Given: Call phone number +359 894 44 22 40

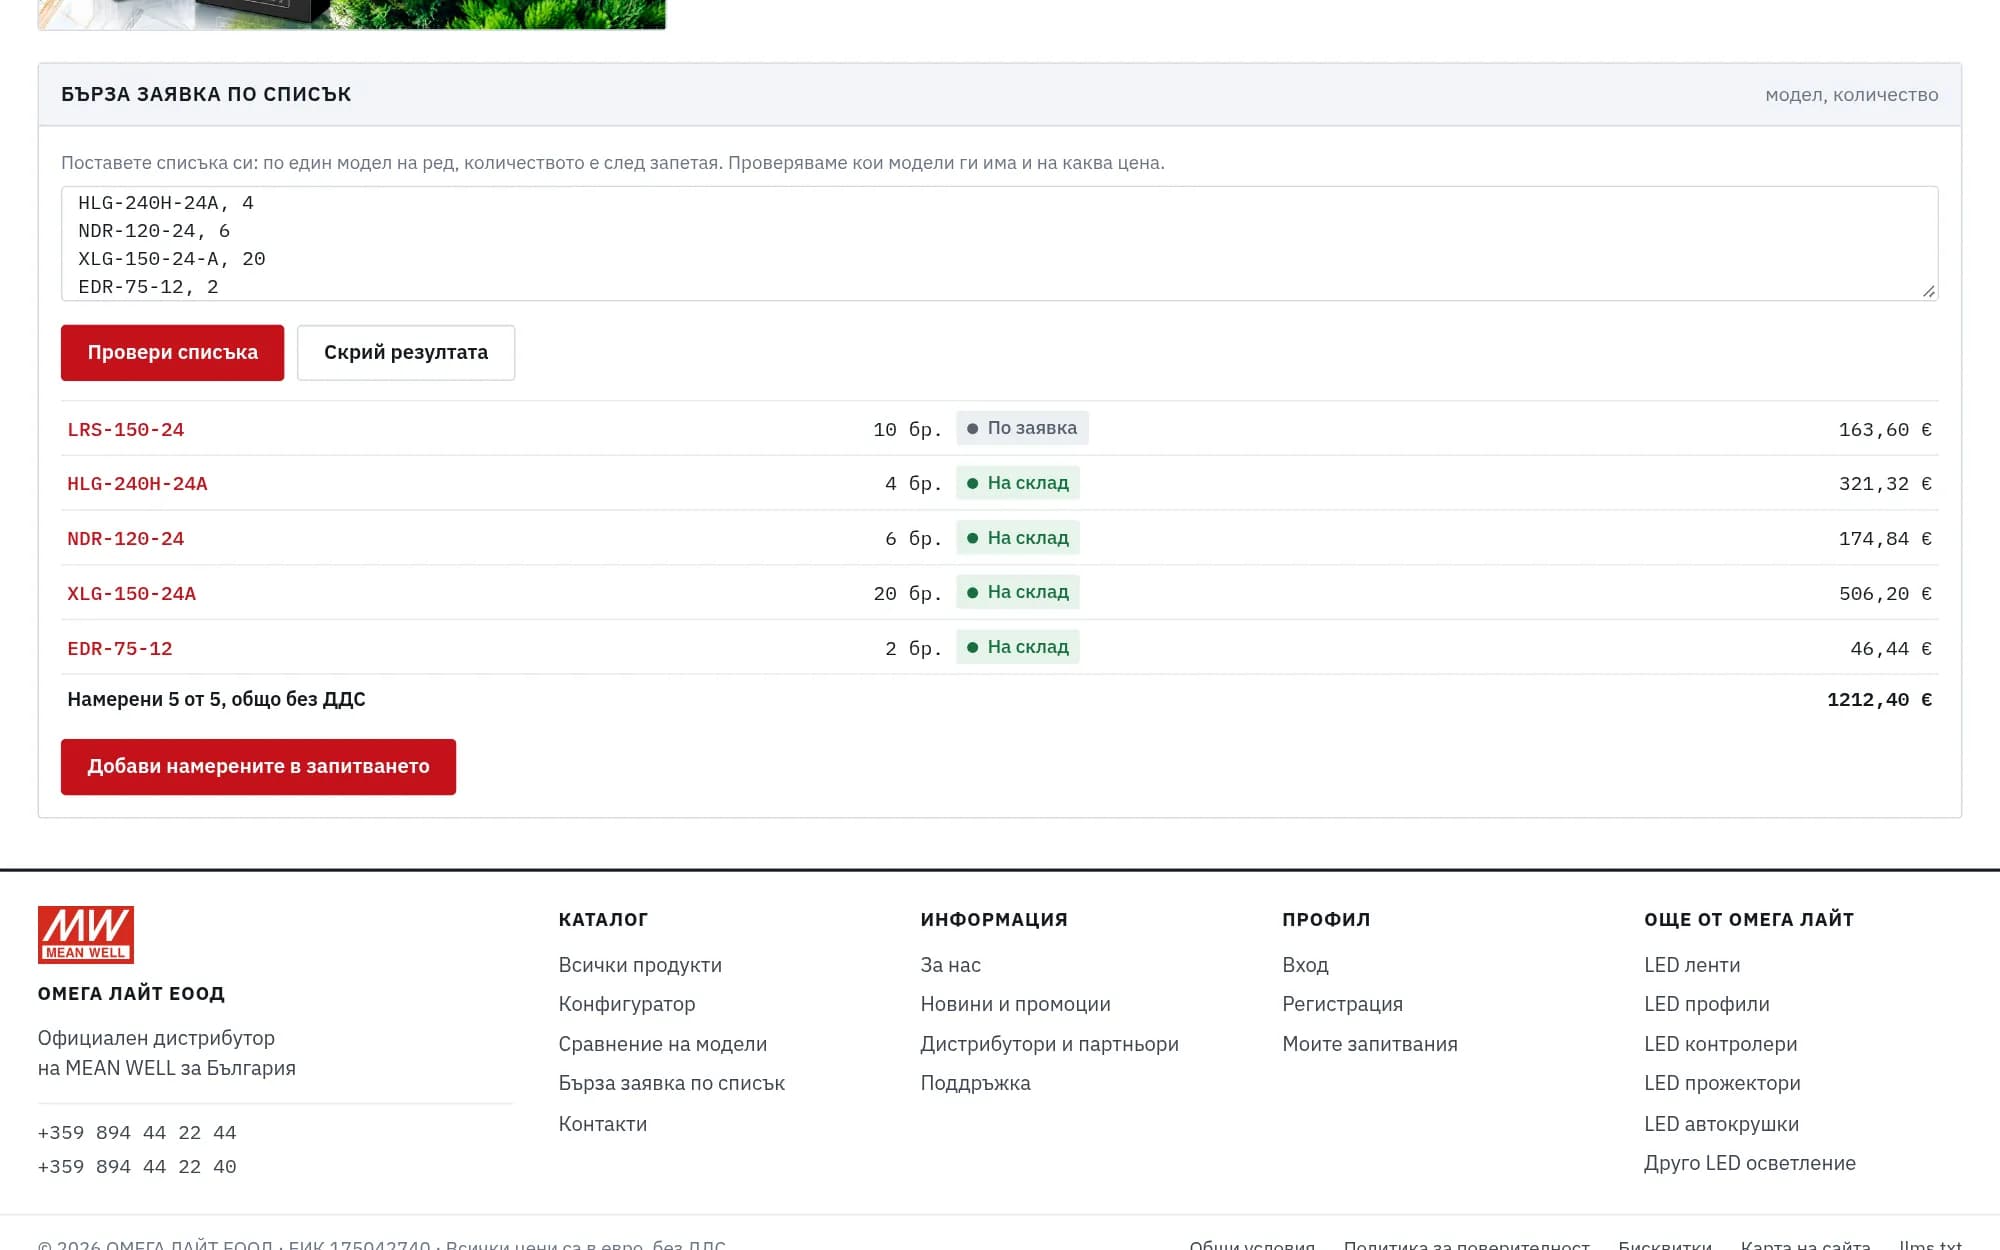Looking at the screenshot, I should click(137, 1167).
